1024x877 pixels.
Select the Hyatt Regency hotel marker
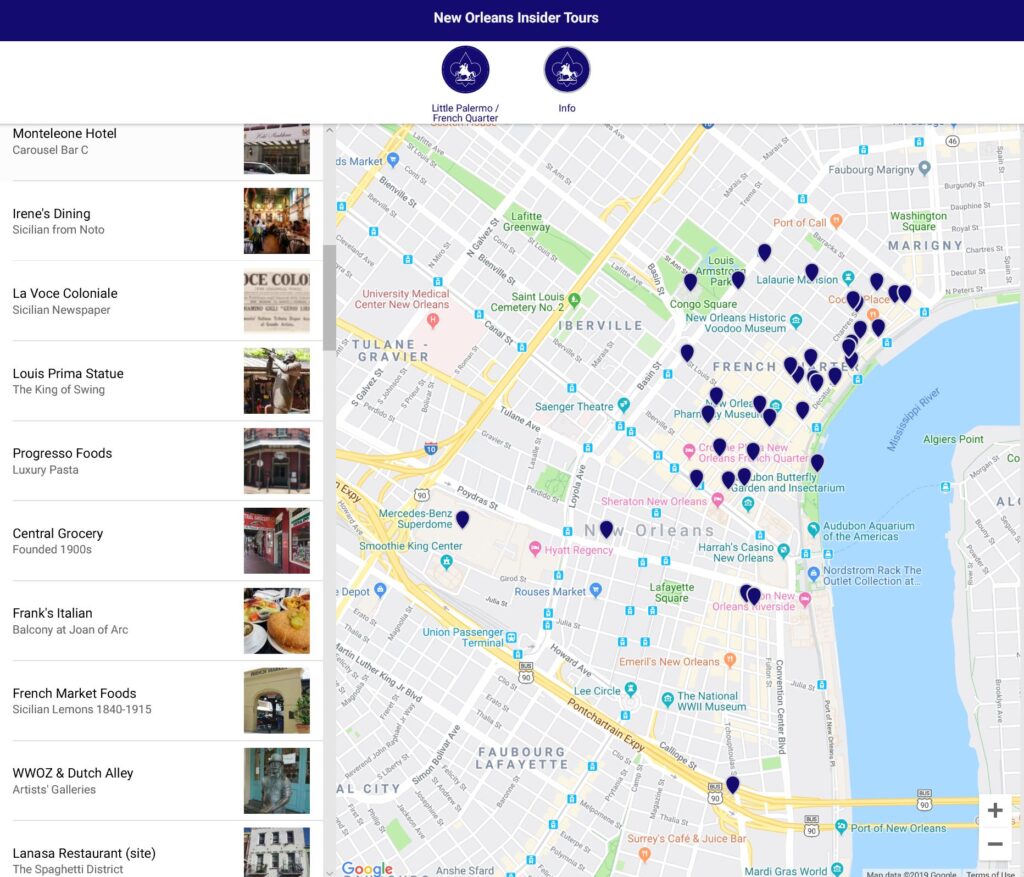tap(536, 549)
